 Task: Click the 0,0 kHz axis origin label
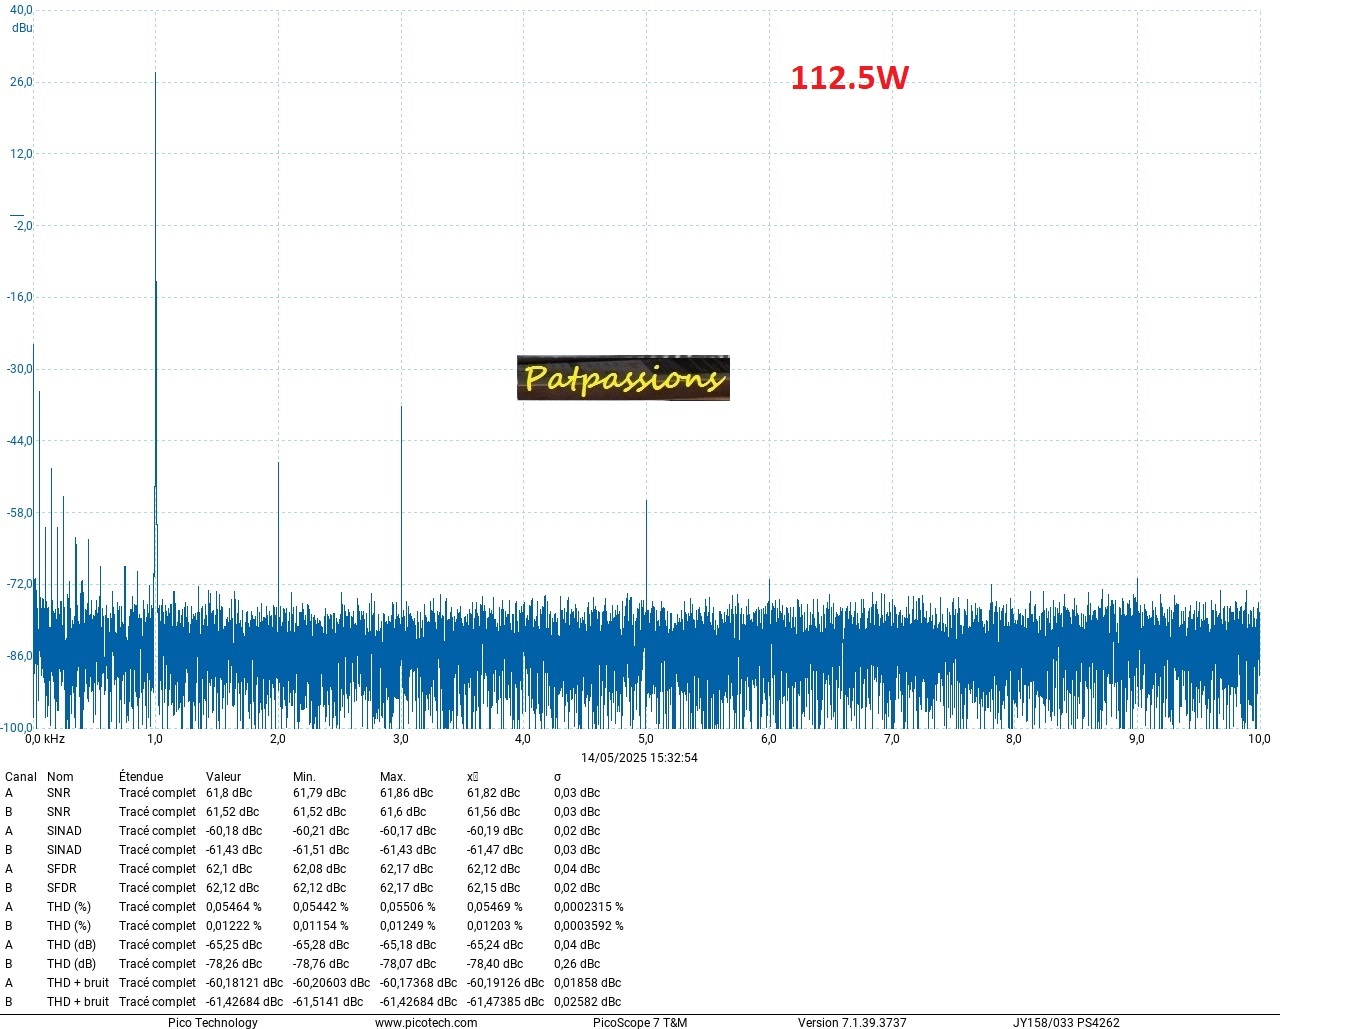coord(45,739)
